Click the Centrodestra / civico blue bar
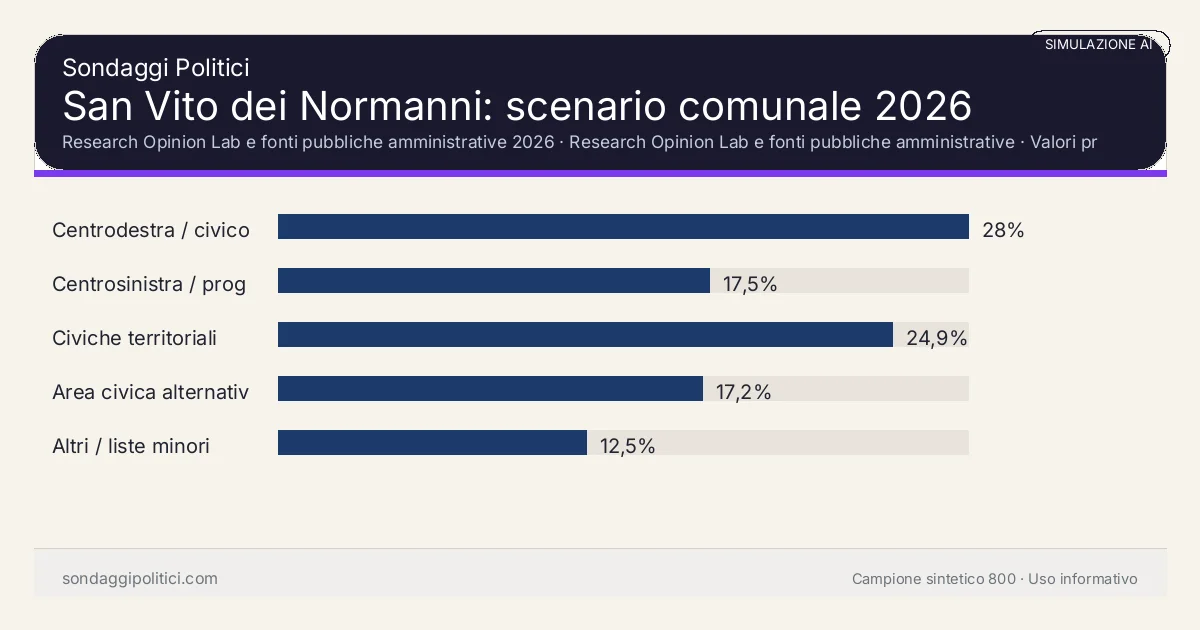Image resolution: width=1200 pixels, height=630 pixels. (623, 227)
